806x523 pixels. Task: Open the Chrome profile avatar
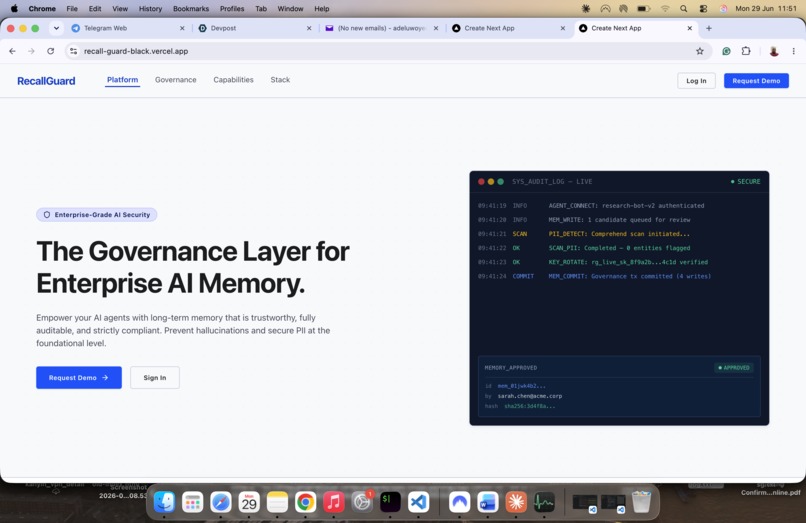click(x=774, y=51)
